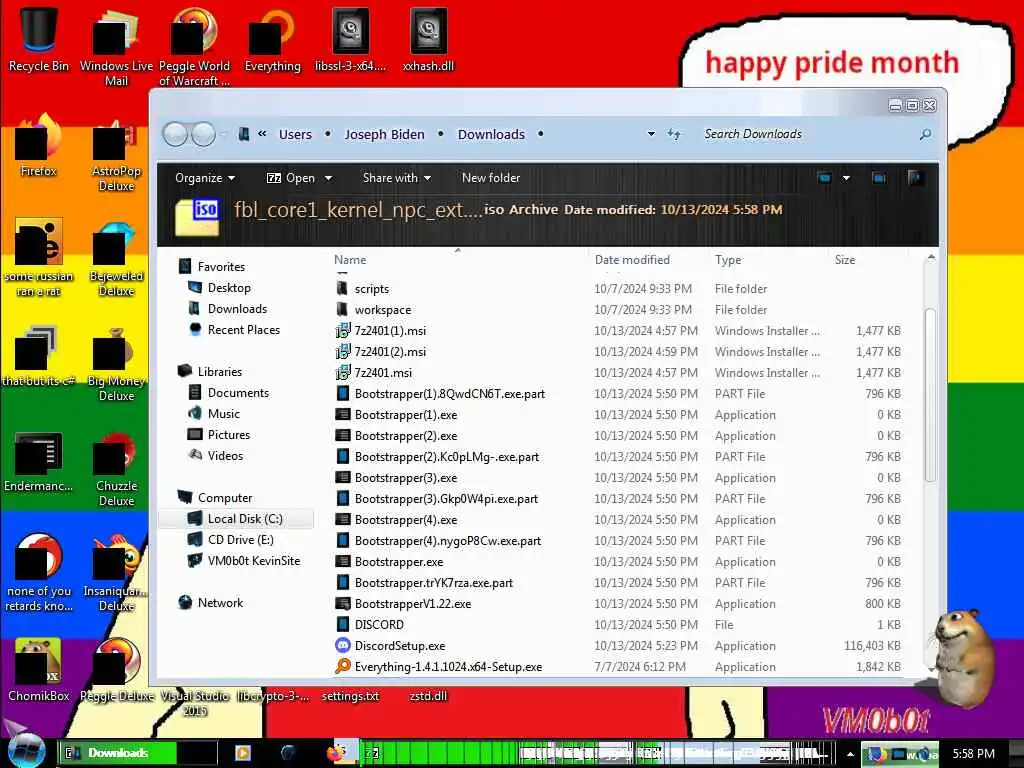Sort by the Name column header
This screenshot has height=768, width=1024.
point(350,260)
